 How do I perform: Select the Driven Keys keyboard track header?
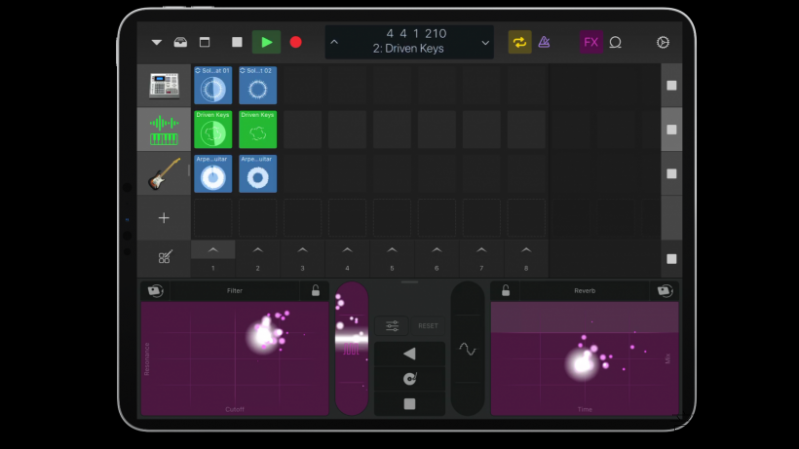[164, 129]
